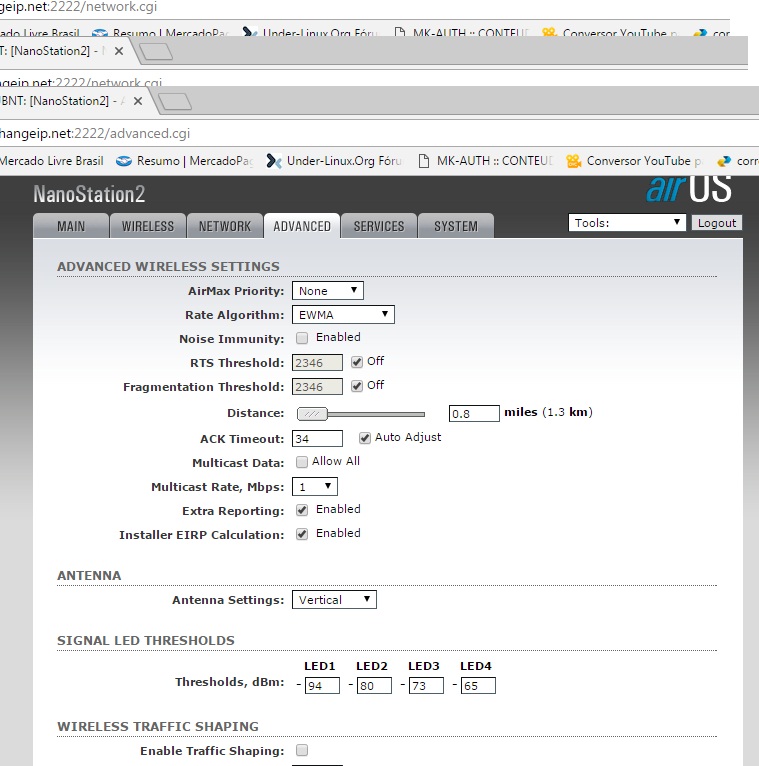Open the MAIN tab

[71, 226]
